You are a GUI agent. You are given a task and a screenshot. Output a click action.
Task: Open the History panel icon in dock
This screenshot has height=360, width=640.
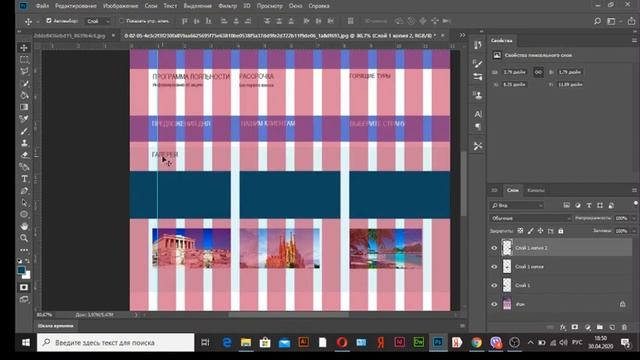coord(478,45)
